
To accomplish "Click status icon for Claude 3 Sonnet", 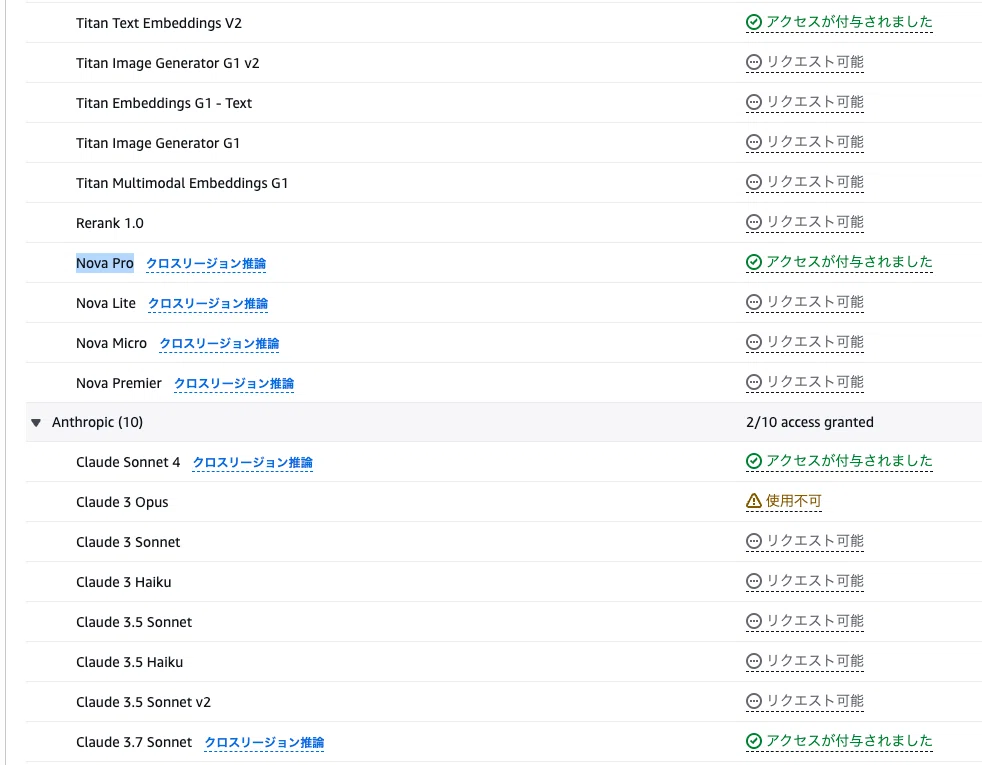I will 754,542.
